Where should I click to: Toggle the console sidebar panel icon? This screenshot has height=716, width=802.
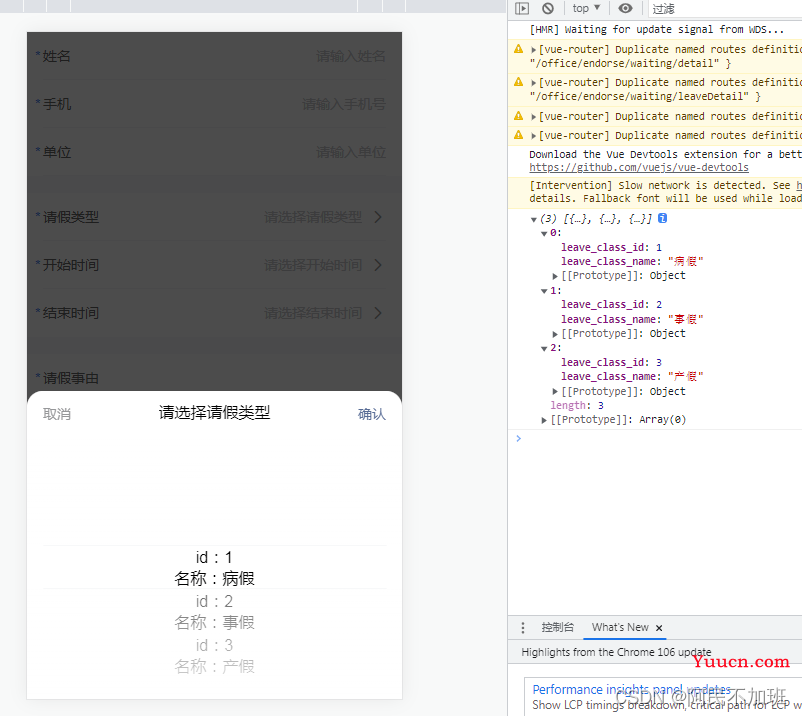click(522, 8)
